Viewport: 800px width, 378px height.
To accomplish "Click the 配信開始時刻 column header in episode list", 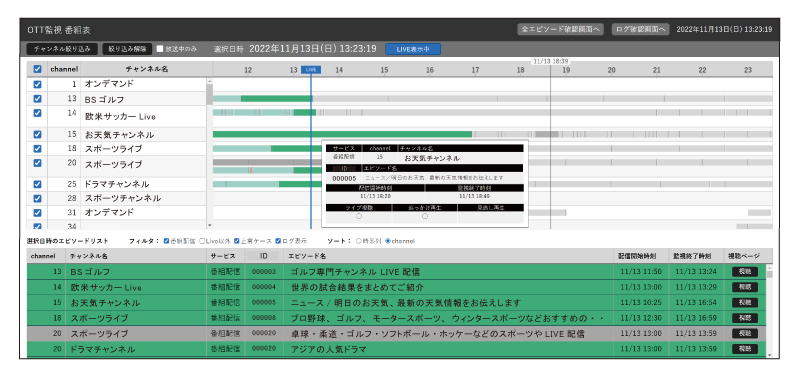I will [x=640, y=256].
